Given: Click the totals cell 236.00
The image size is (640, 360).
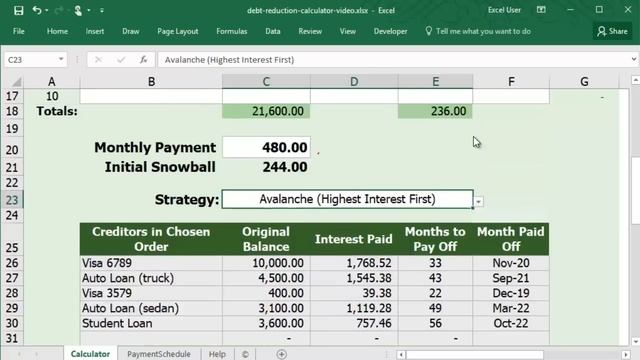Looking at the screenshot, I should coord(435,111).
